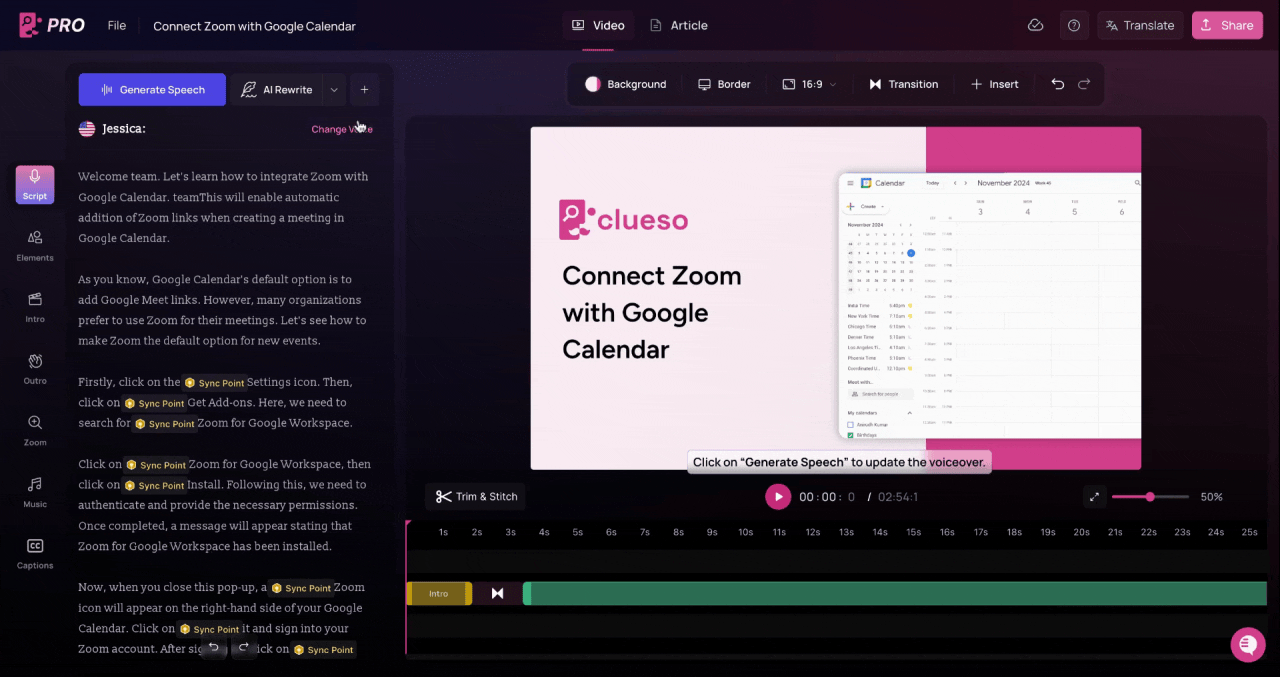Screen dimensions: 1280x677
Task: Open the chat support bubble
Action: pyautogui.click(x=1247, y=644)
